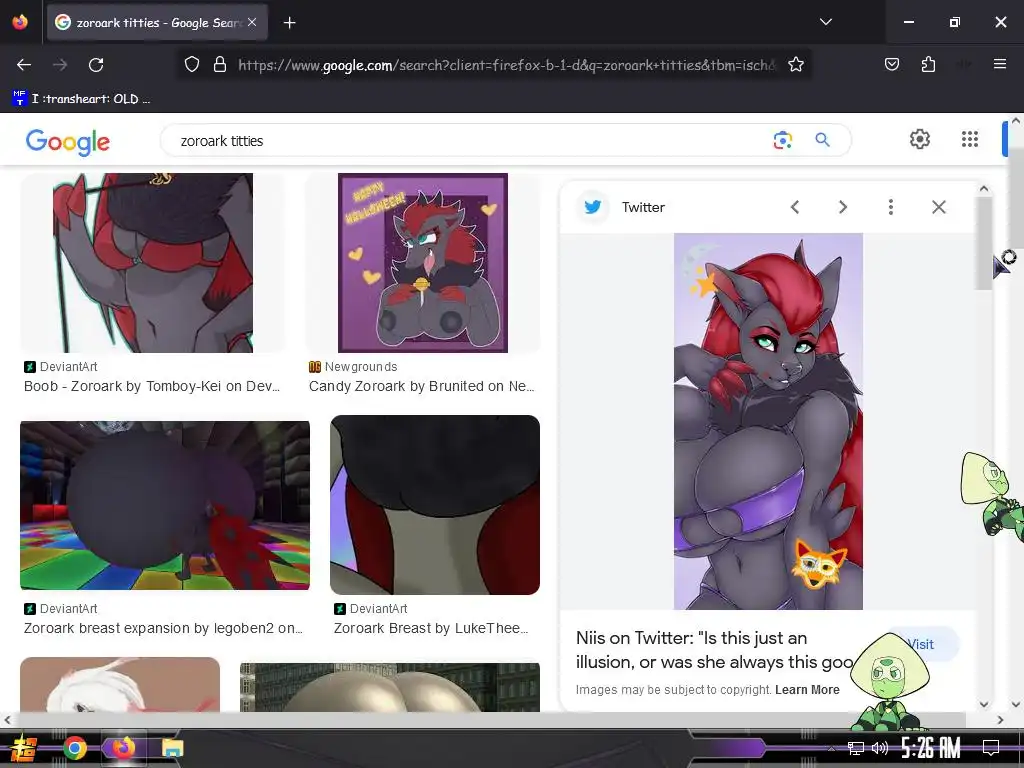Open the 'Niis on Twitter' title link
This screenshot has width=1024, height=768.
click(715, 650)
